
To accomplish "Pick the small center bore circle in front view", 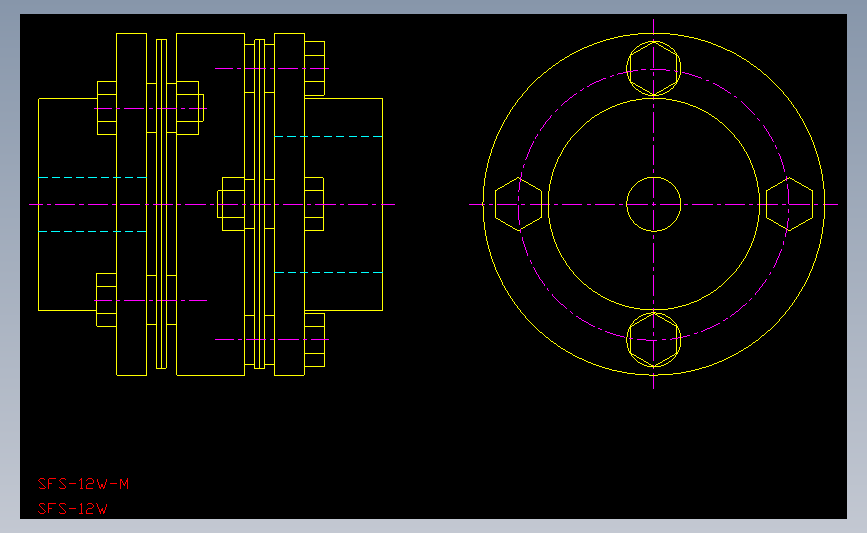I will 654,205.
